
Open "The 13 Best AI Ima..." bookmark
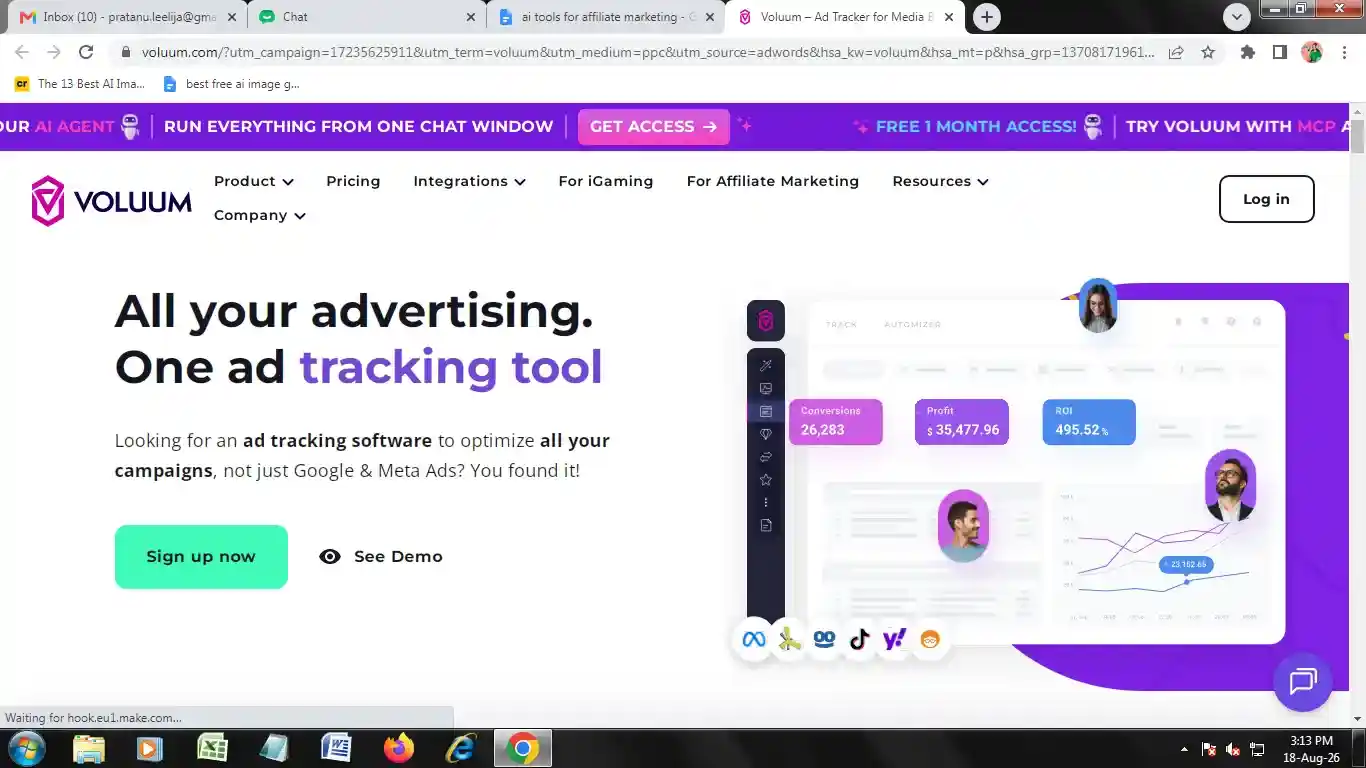point(80,84)
